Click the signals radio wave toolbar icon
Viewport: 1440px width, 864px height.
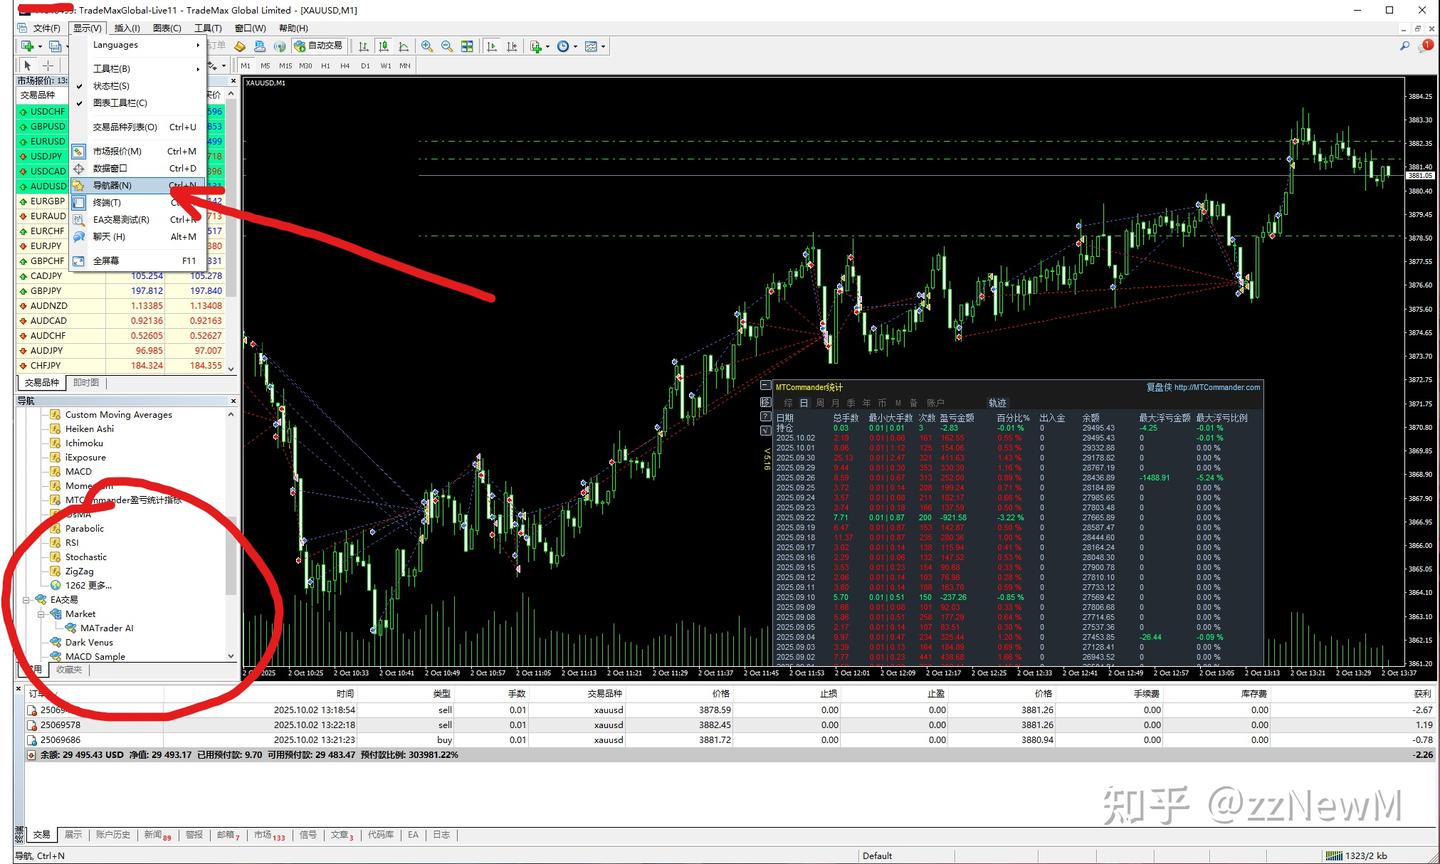coord(280,46)
